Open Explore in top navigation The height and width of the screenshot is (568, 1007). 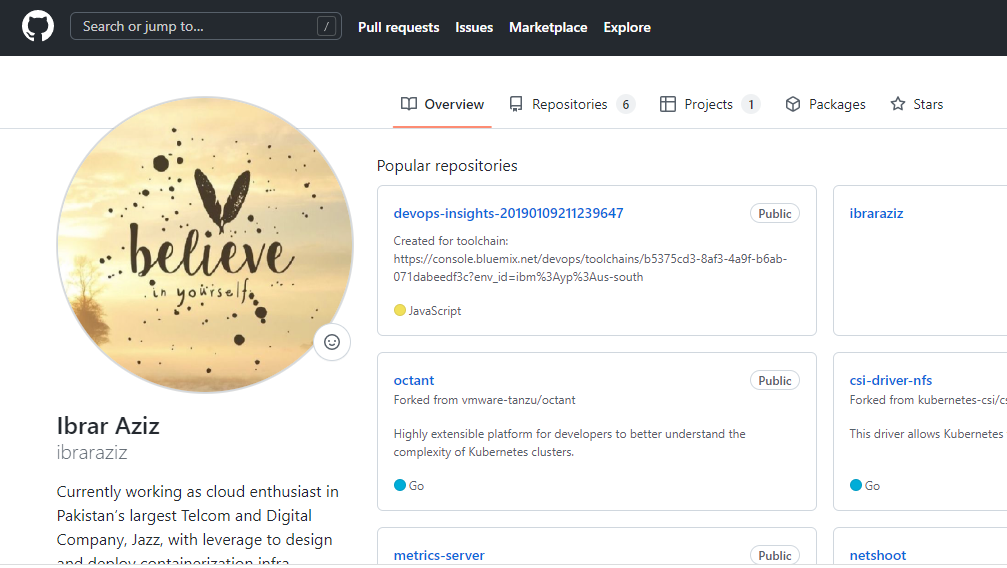click(x=627, y=27)
